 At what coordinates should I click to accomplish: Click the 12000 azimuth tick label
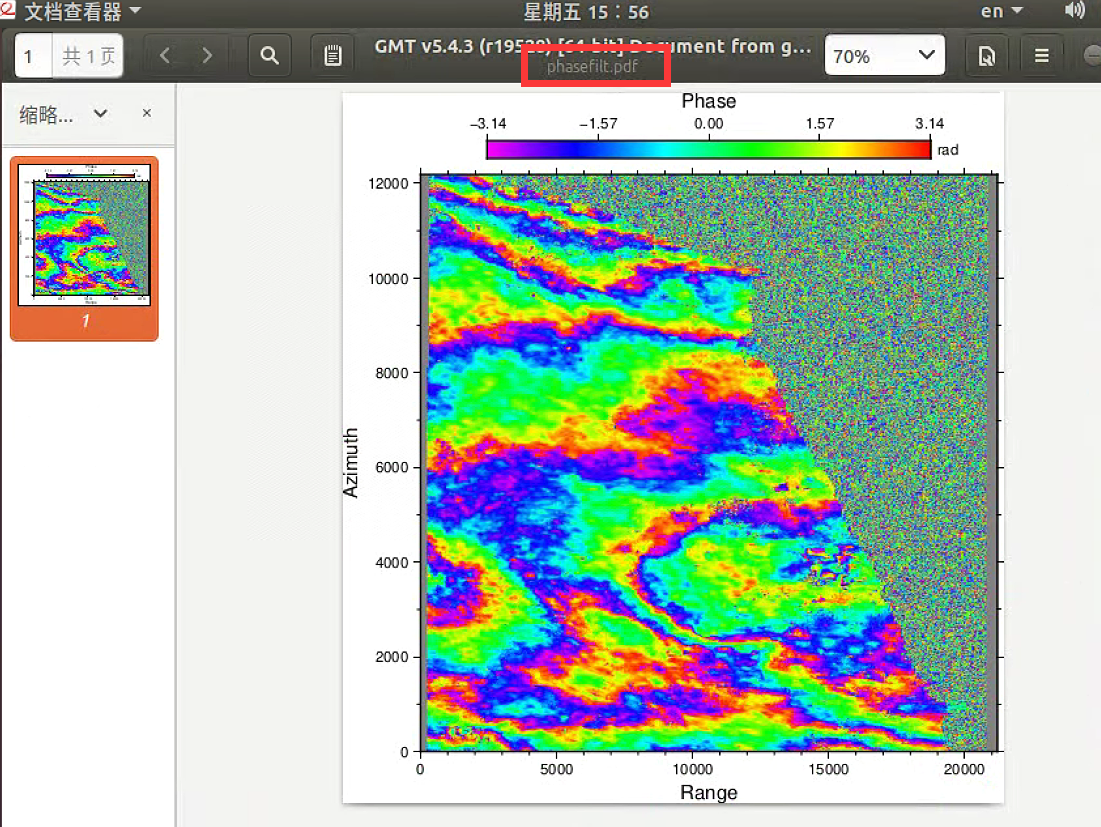tap(388, 184)
